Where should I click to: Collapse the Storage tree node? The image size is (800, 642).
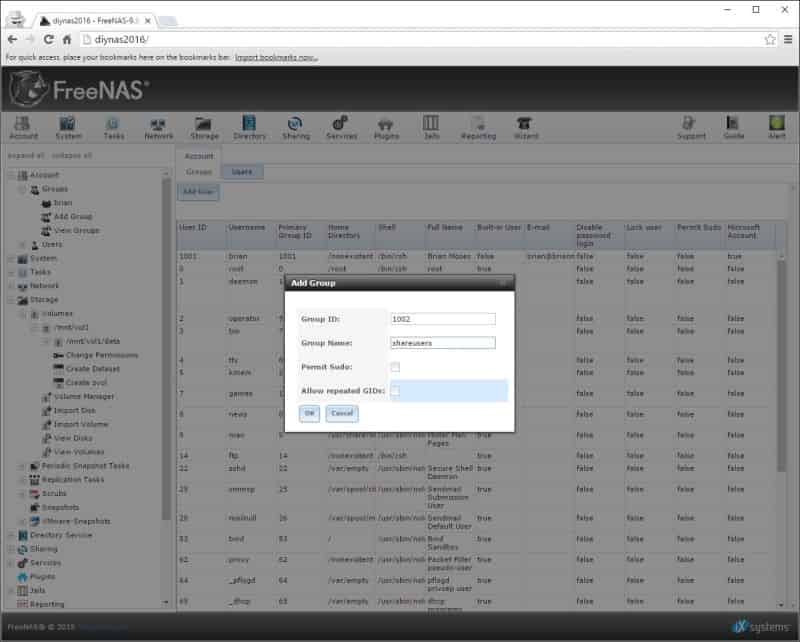[12, 300]
